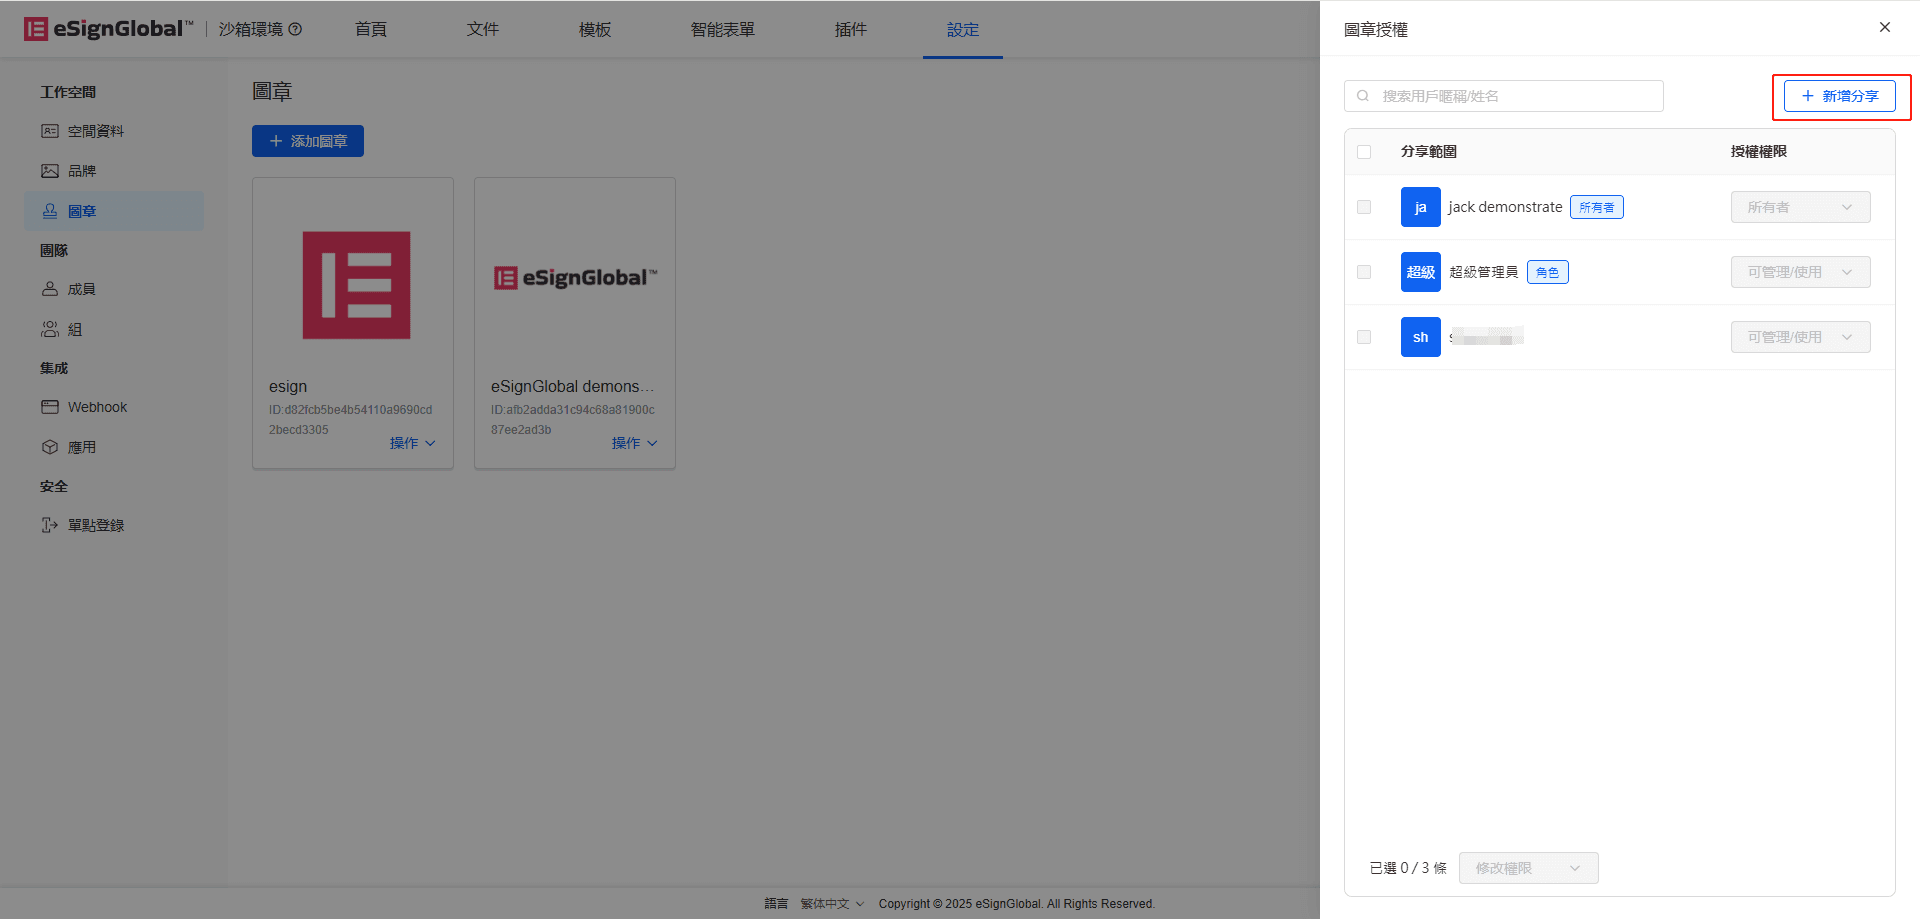Go to the 智能表單 tab
Image resolution: width=1920 pixels, height=919 pixels.
click(723, 30)
